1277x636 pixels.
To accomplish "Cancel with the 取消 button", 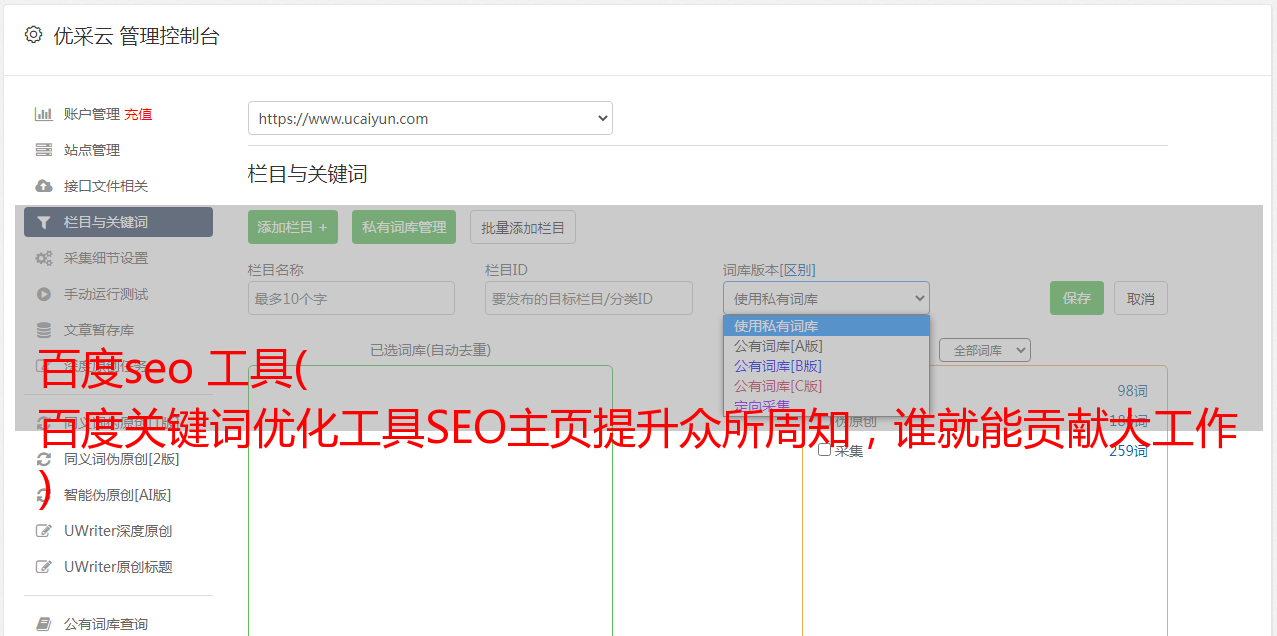I will pos(1141,298).
